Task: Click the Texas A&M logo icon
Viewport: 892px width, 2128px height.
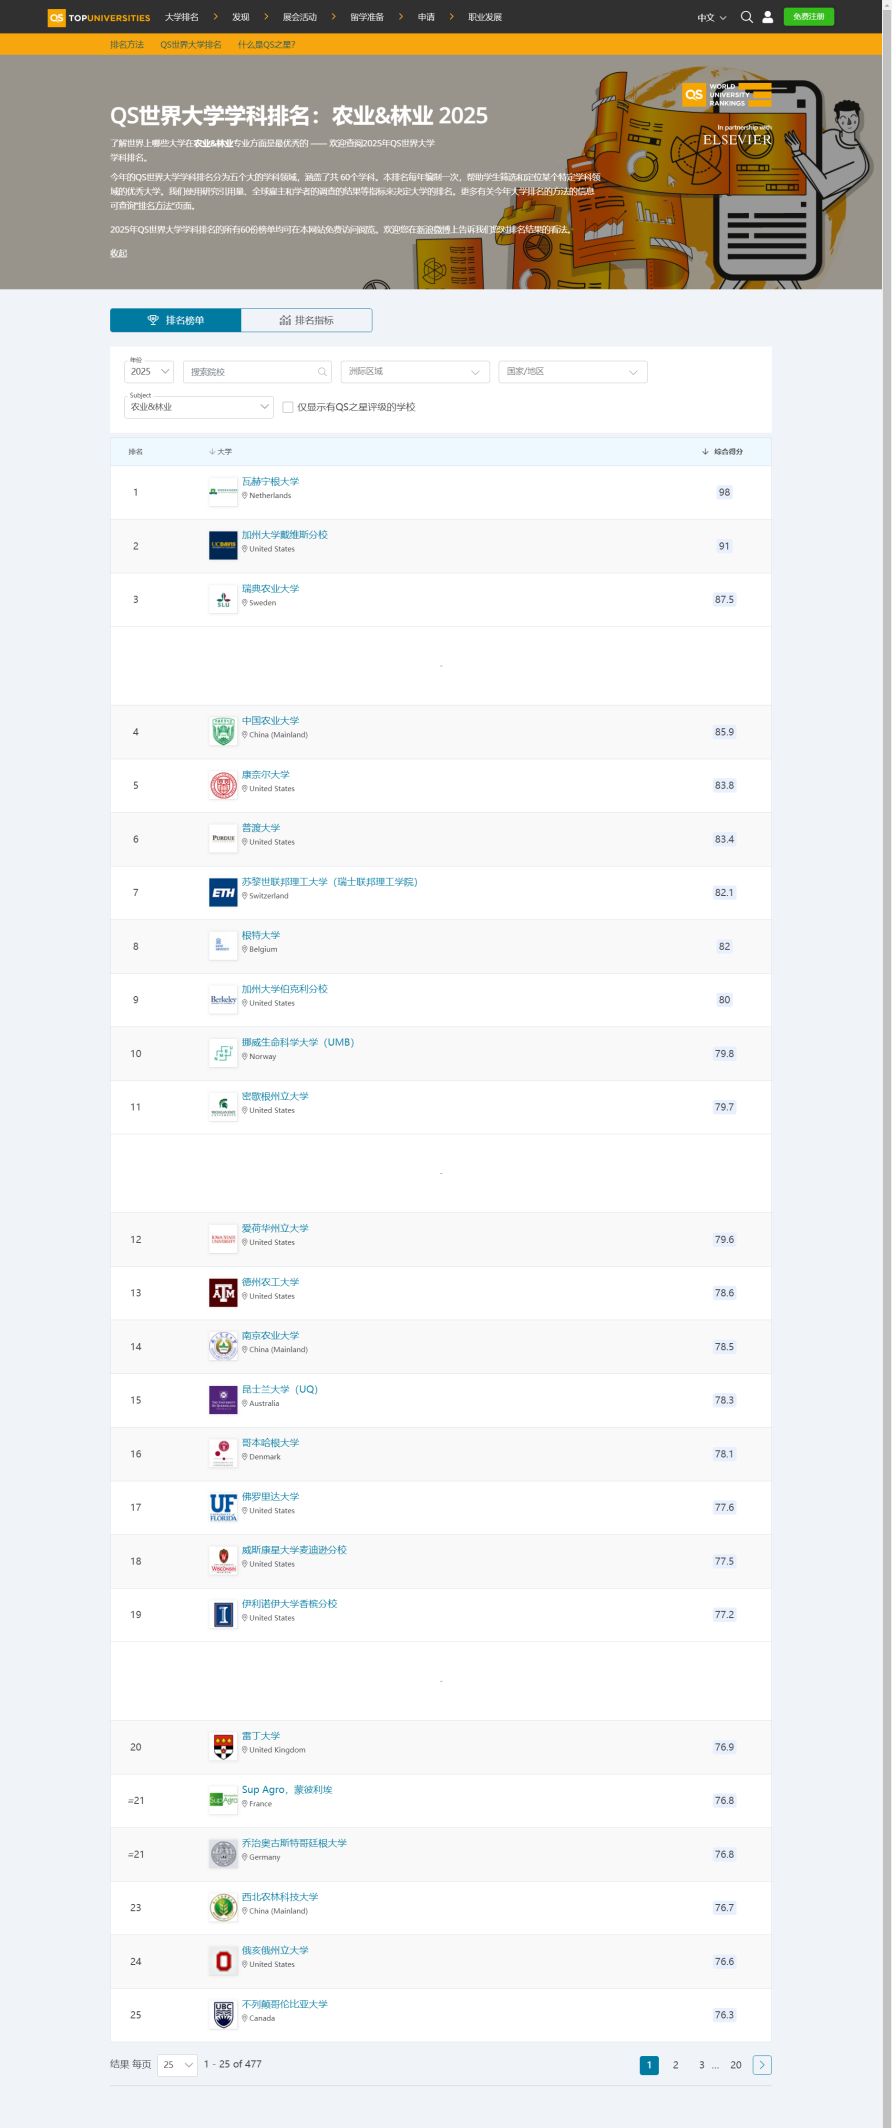Action: 223,1293
